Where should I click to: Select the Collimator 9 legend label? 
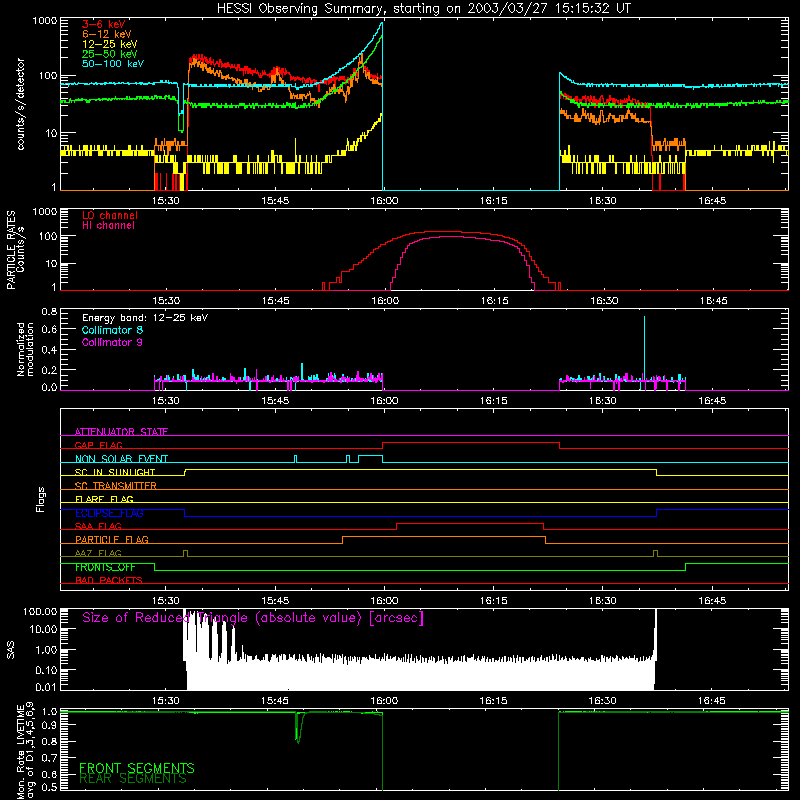[x=112, y=342]
